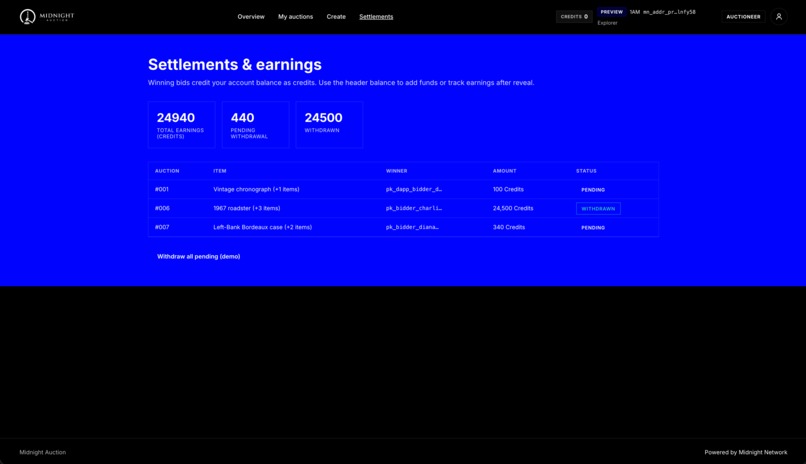The height and width of the screenshot is (464, 806).
Task: Click the Amount column header
Action: [504, 171]
